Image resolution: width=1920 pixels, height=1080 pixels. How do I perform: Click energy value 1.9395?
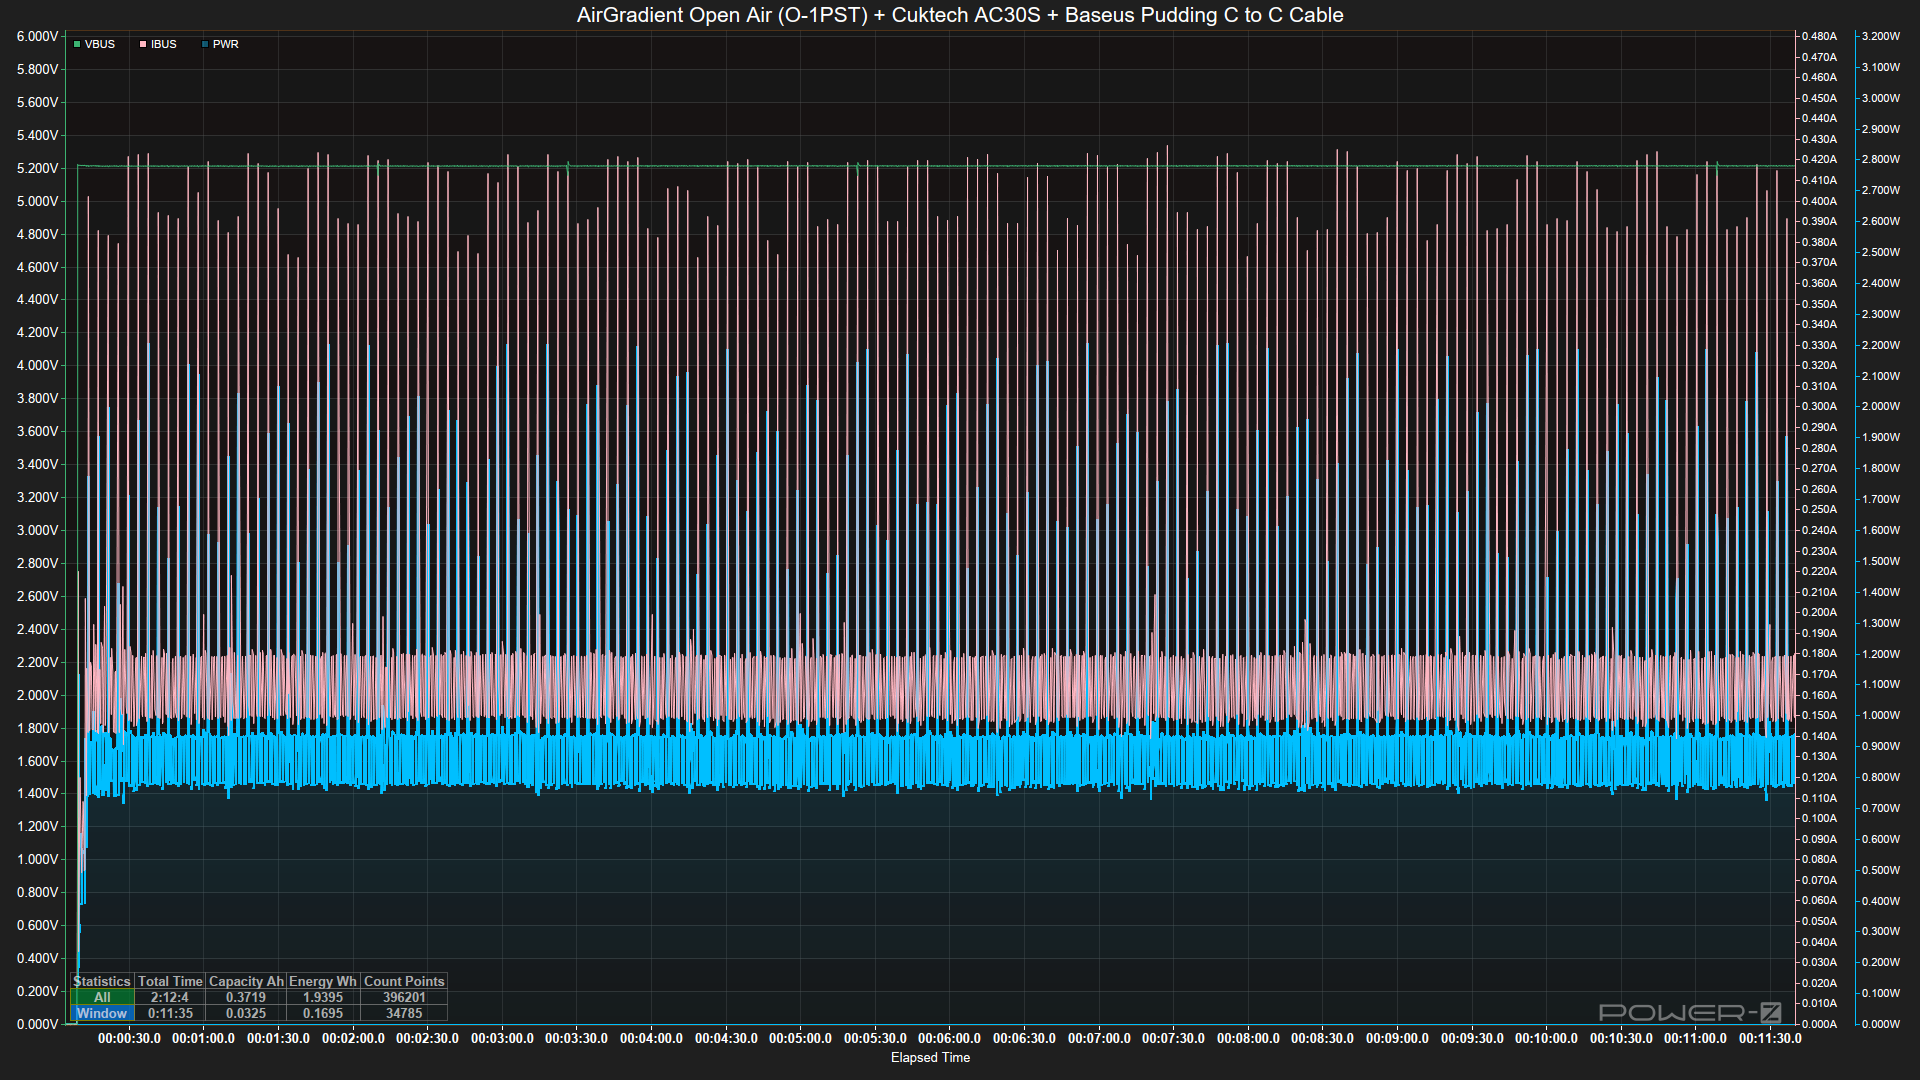[x=323, y=997]
